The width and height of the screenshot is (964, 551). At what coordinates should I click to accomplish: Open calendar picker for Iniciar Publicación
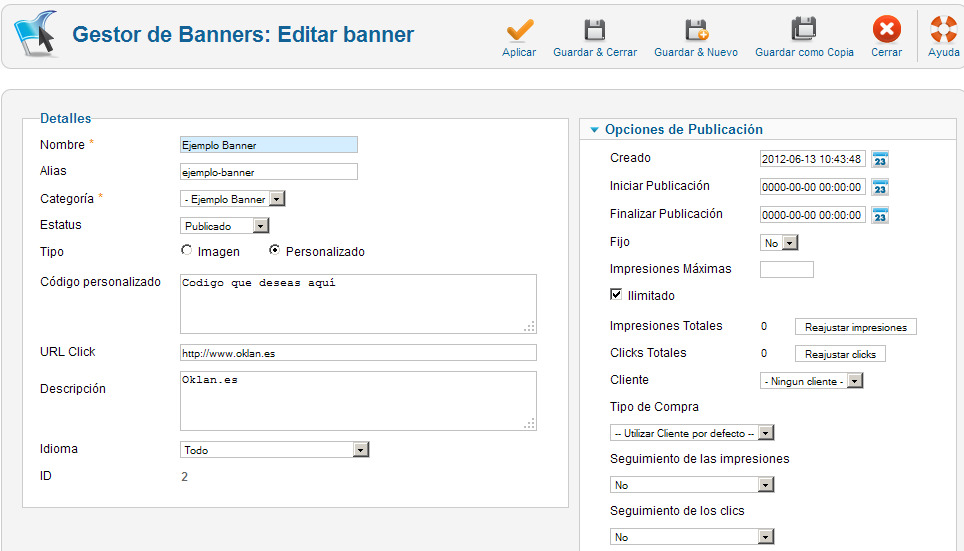point(880,187)
